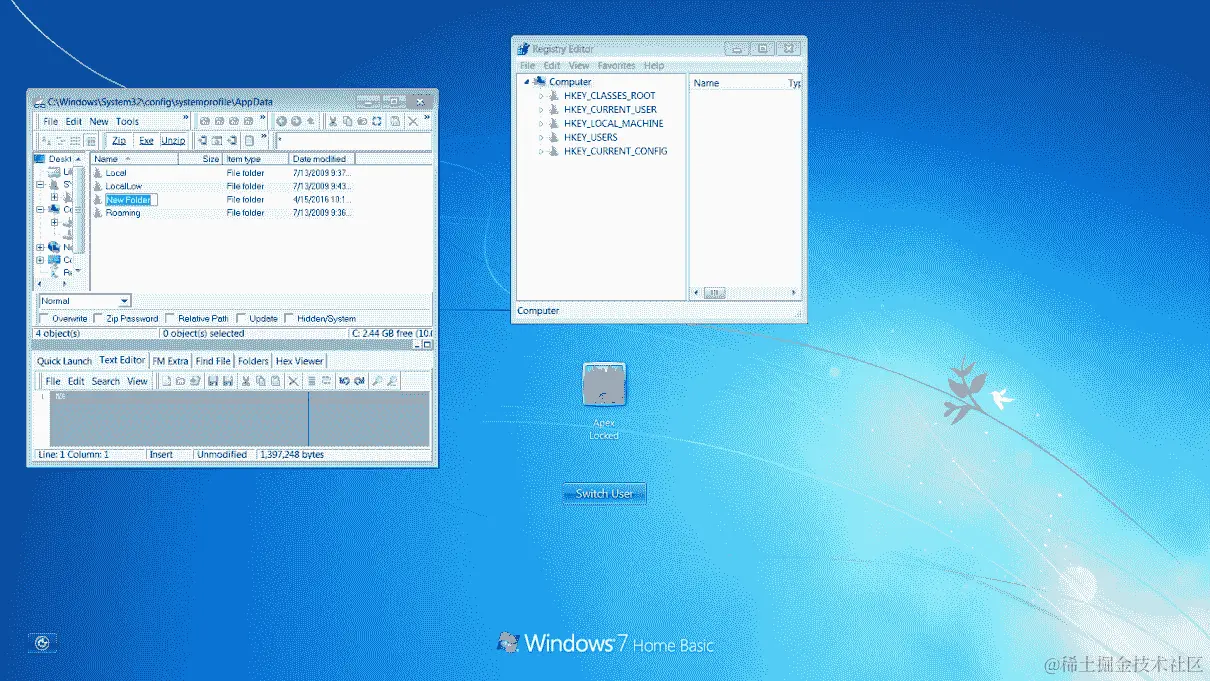This screenshot has height=681, width=1210.
Task: Click the Cut scissors icon in file manager toolbar
Action: (333, 121)
